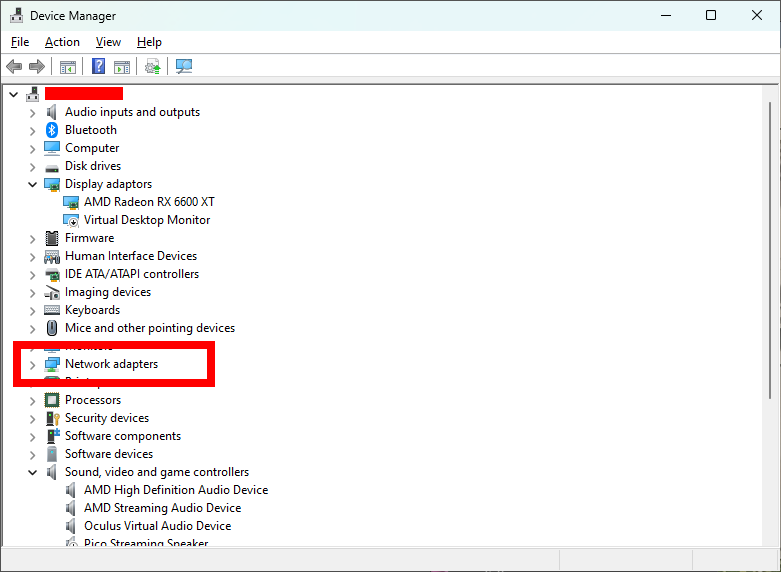Image resolution: width=781 pixels, height=572 pixels.
Task: Expand the Network adapters category
Action: tap(32, 365)
